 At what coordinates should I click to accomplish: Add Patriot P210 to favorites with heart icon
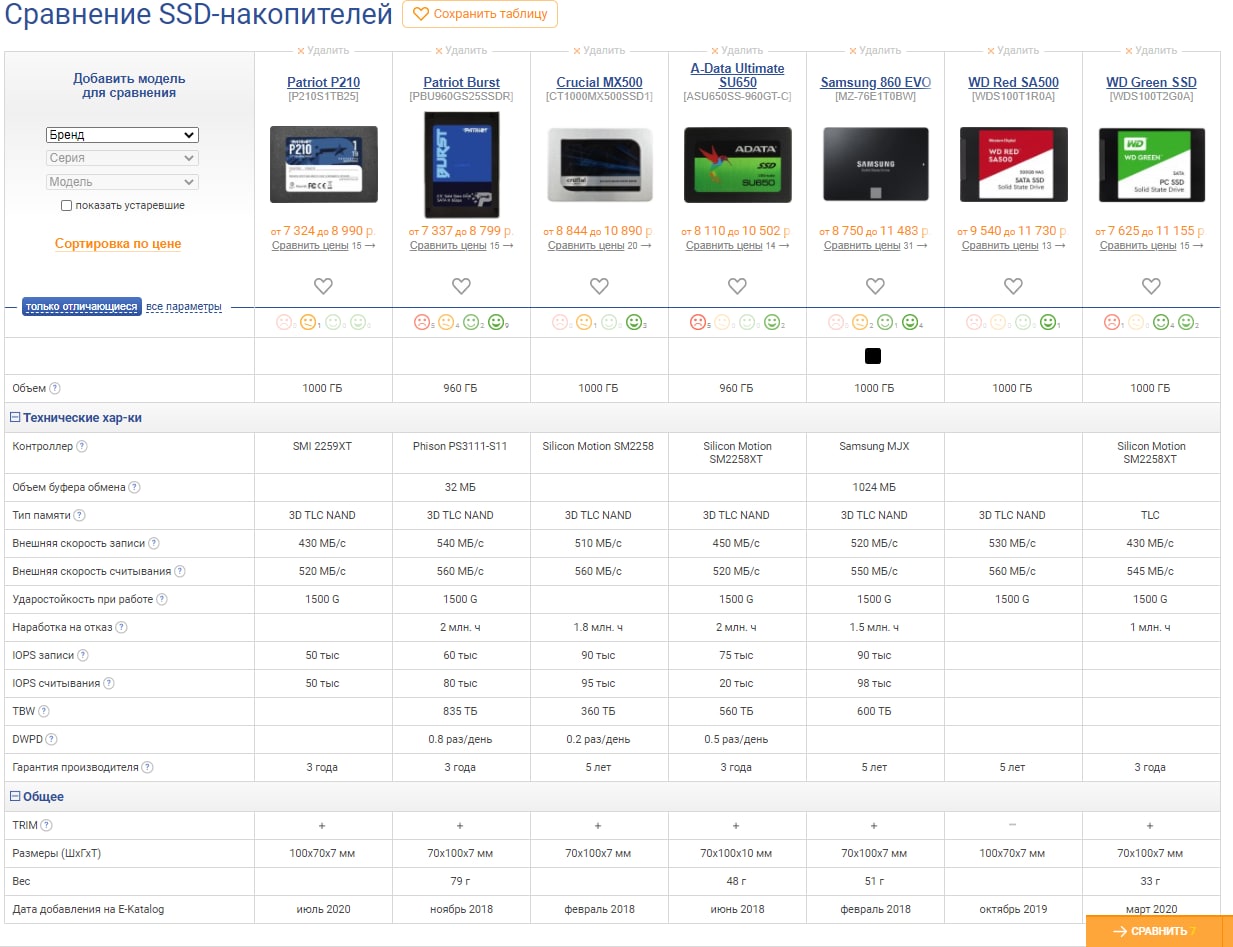pyautogui.click(x=323, y=286)
